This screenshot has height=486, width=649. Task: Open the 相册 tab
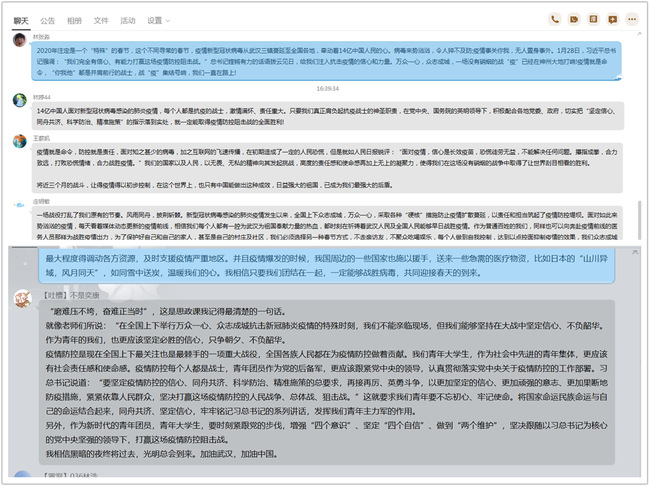pyautogui.click(x=74, y=20)
